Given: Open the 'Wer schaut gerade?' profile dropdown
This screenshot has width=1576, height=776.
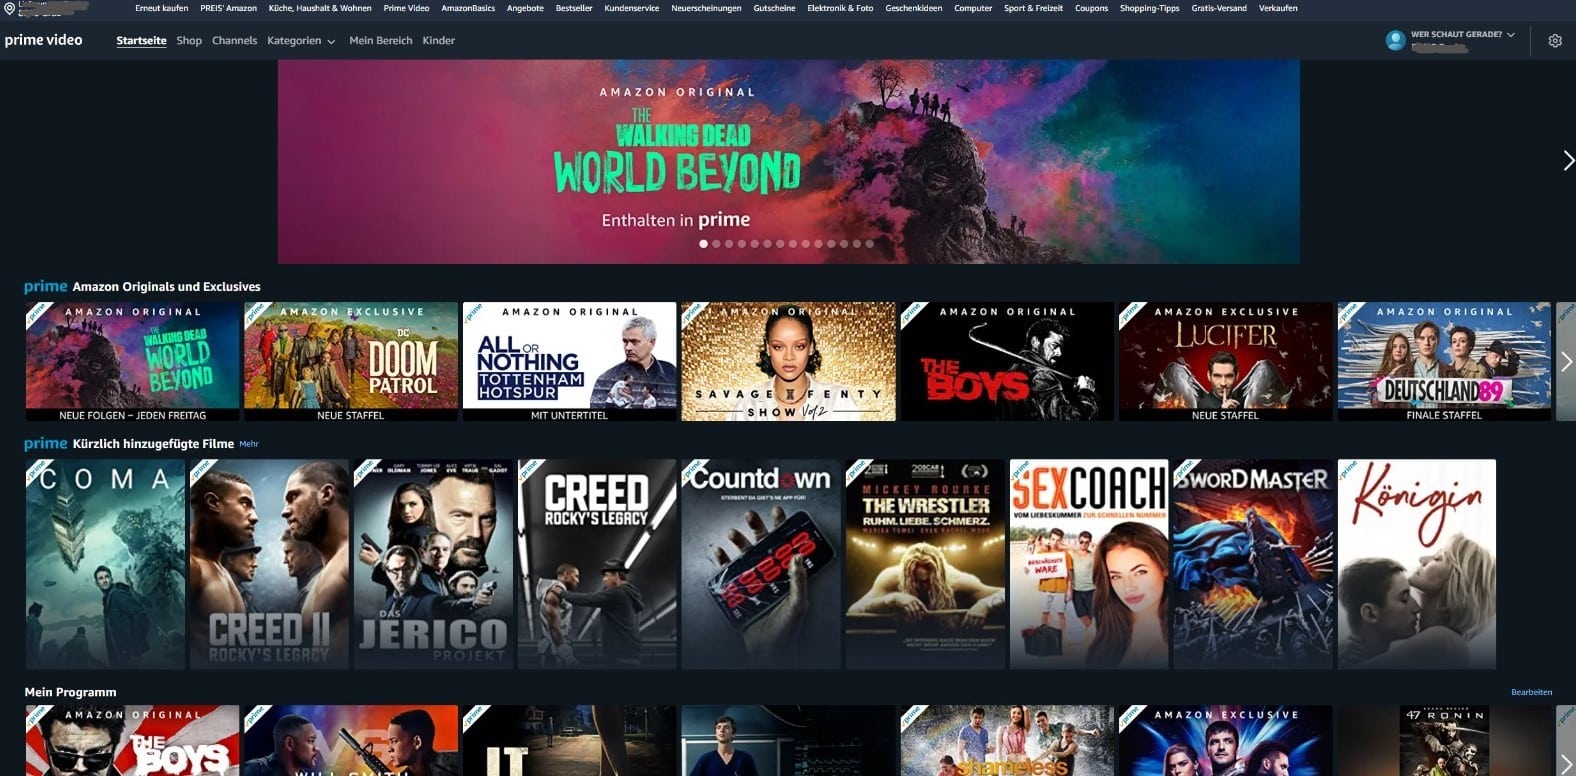Looking at the screenshot, I should (1462, 34).
